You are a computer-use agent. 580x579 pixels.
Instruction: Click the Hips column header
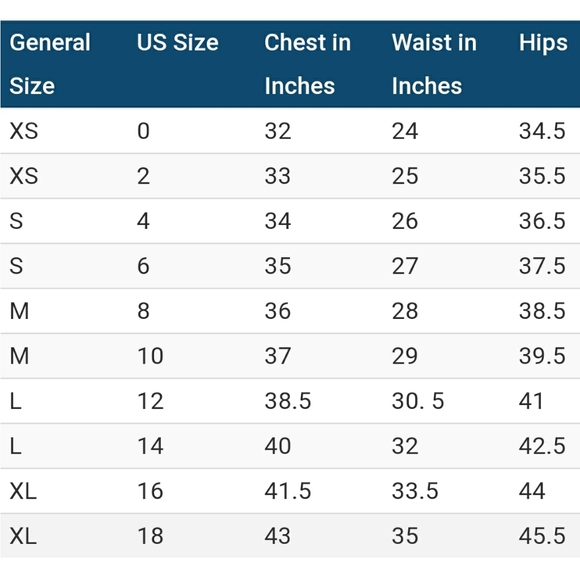(543, 44)
